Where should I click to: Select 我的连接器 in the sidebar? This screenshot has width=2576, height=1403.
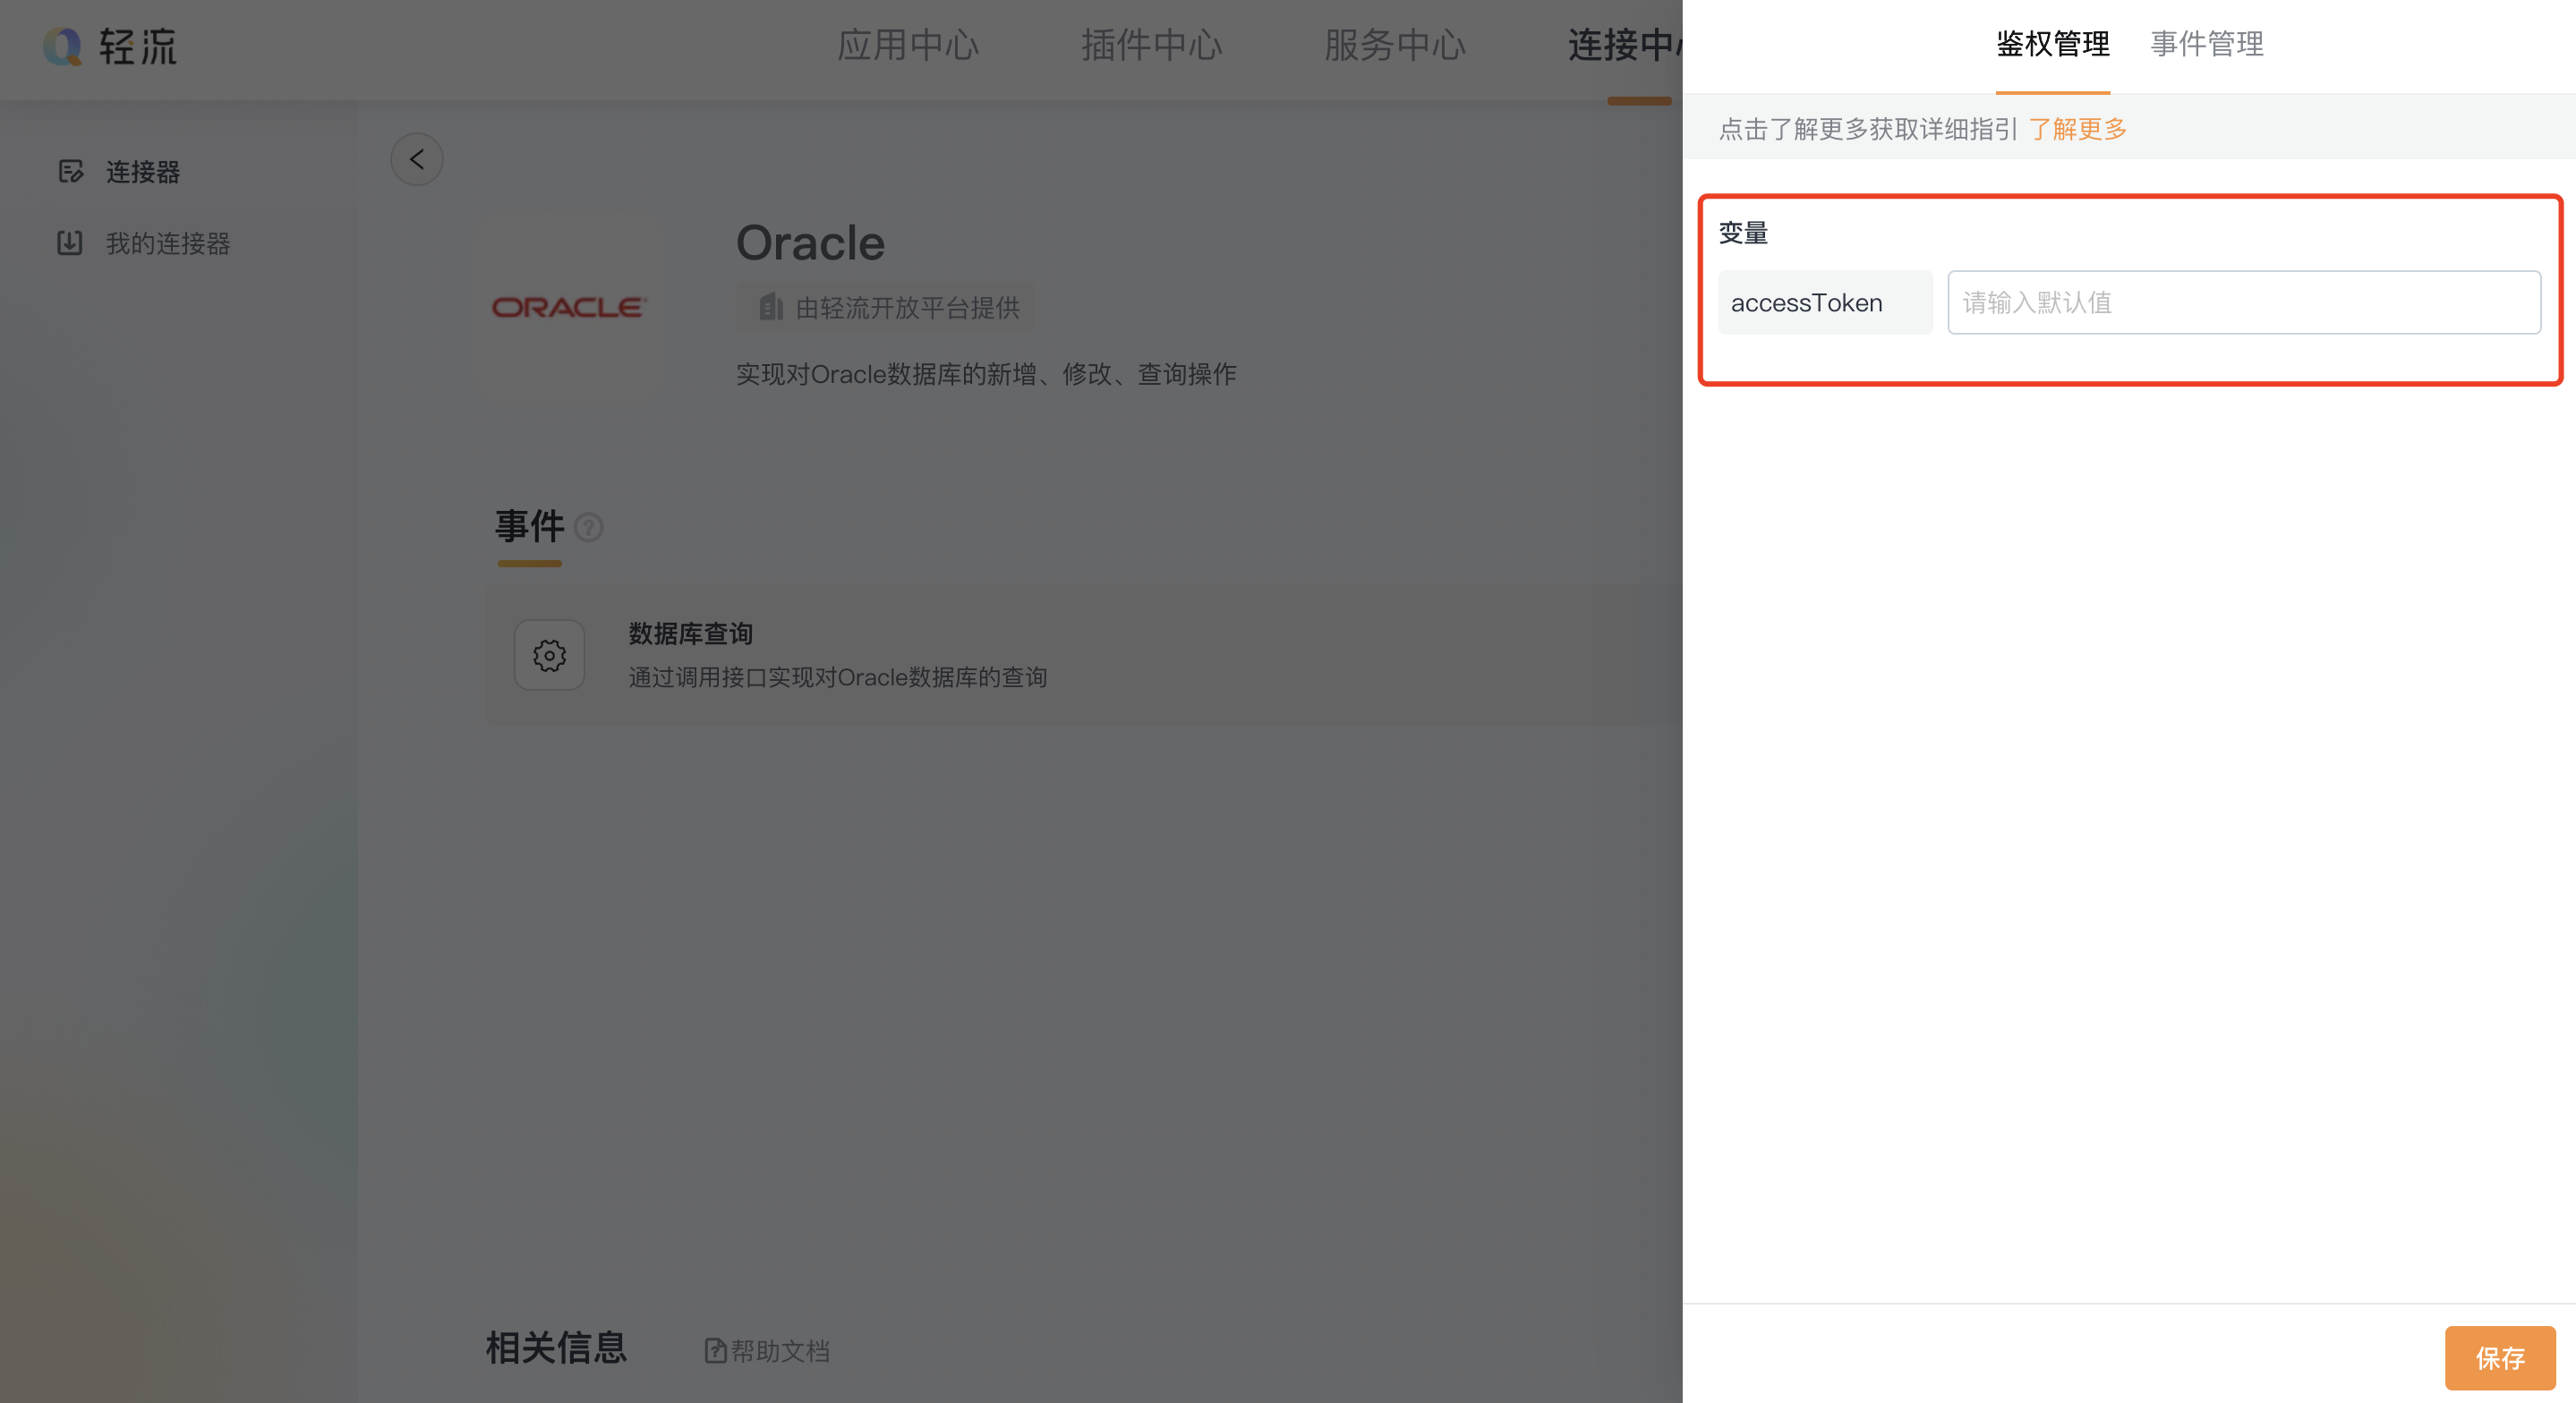point(168,243)
